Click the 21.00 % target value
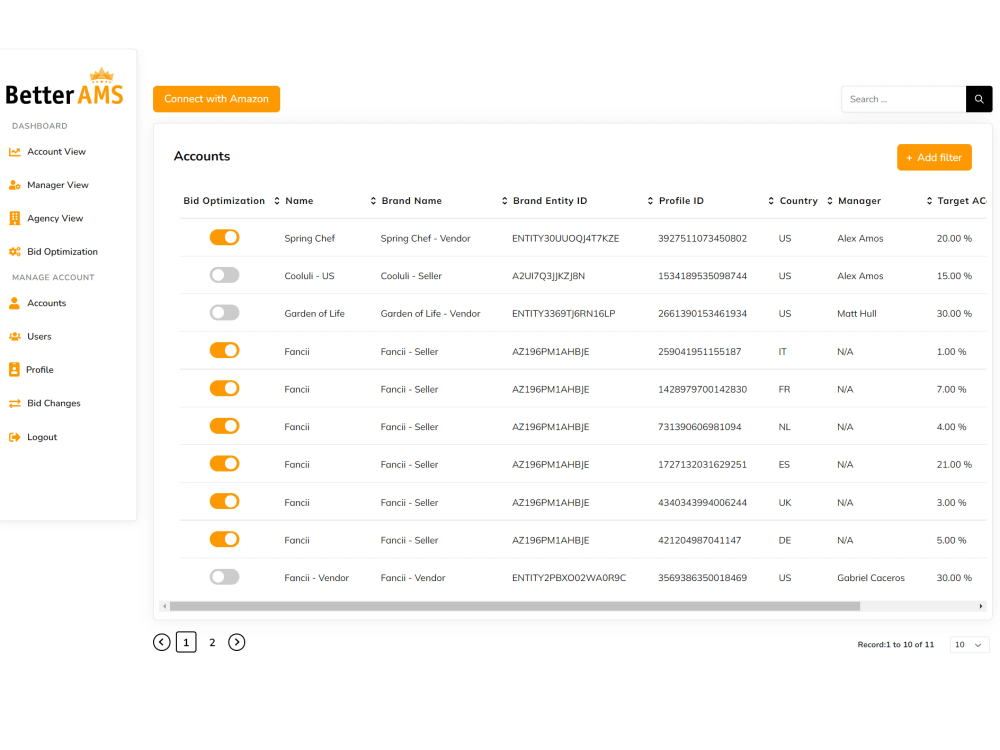 click(954, 465)
